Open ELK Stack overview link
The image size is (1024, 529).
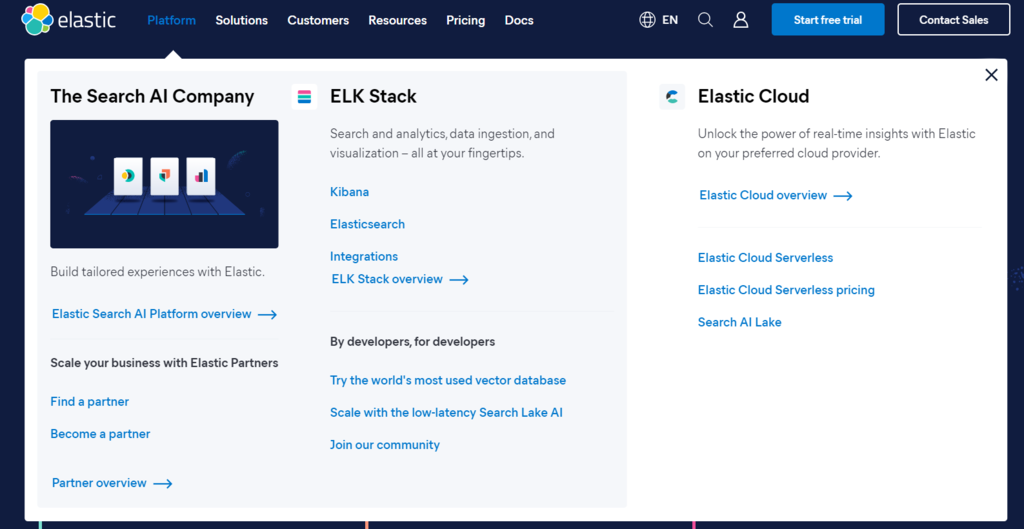coord(387,279)
